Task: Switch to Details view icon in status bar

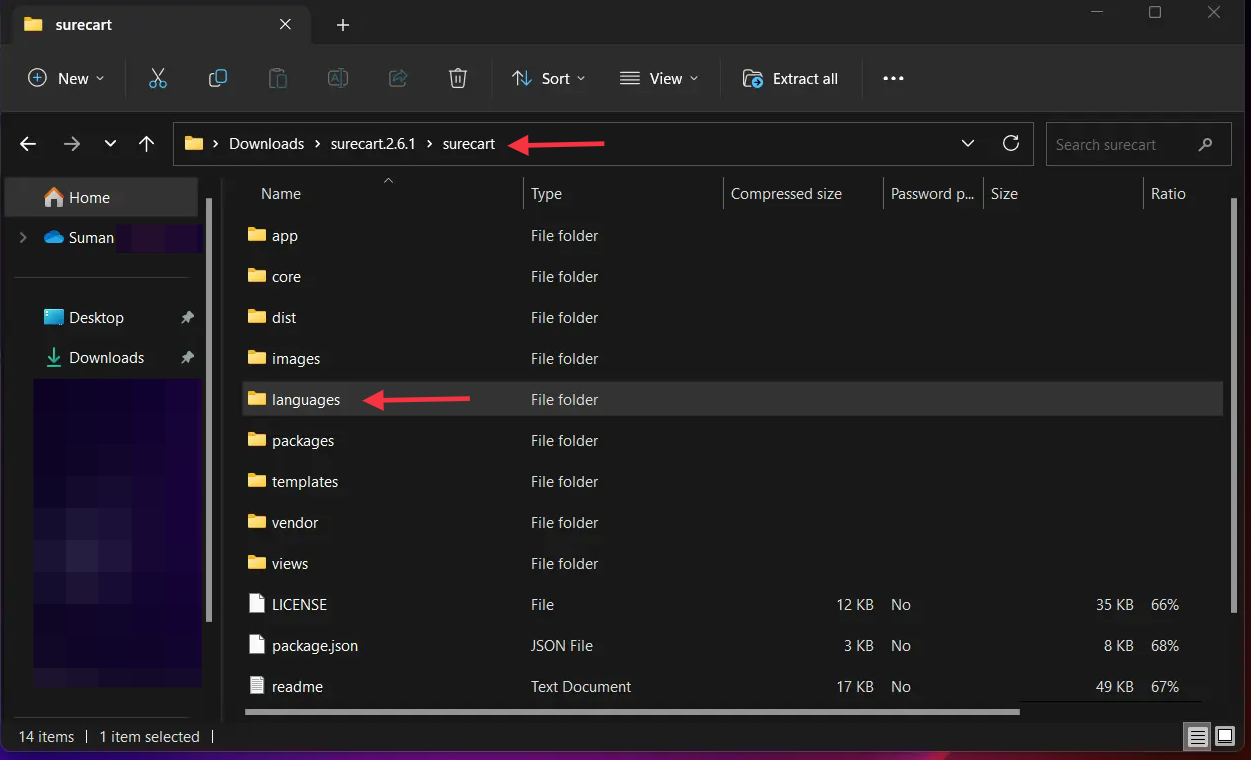Action: (x=1197, y=737)
